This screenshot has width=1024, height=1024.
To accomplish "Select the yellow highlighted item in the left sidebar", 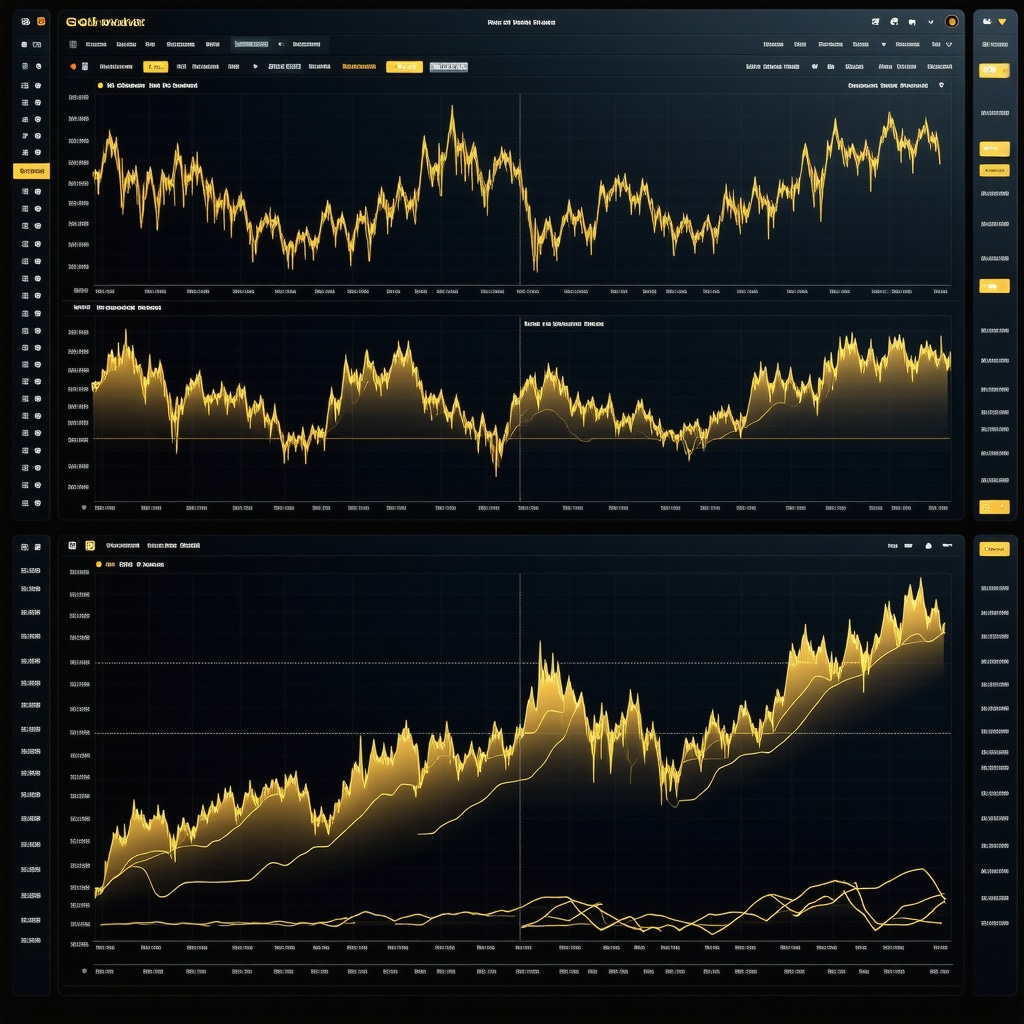I will 31,171.
